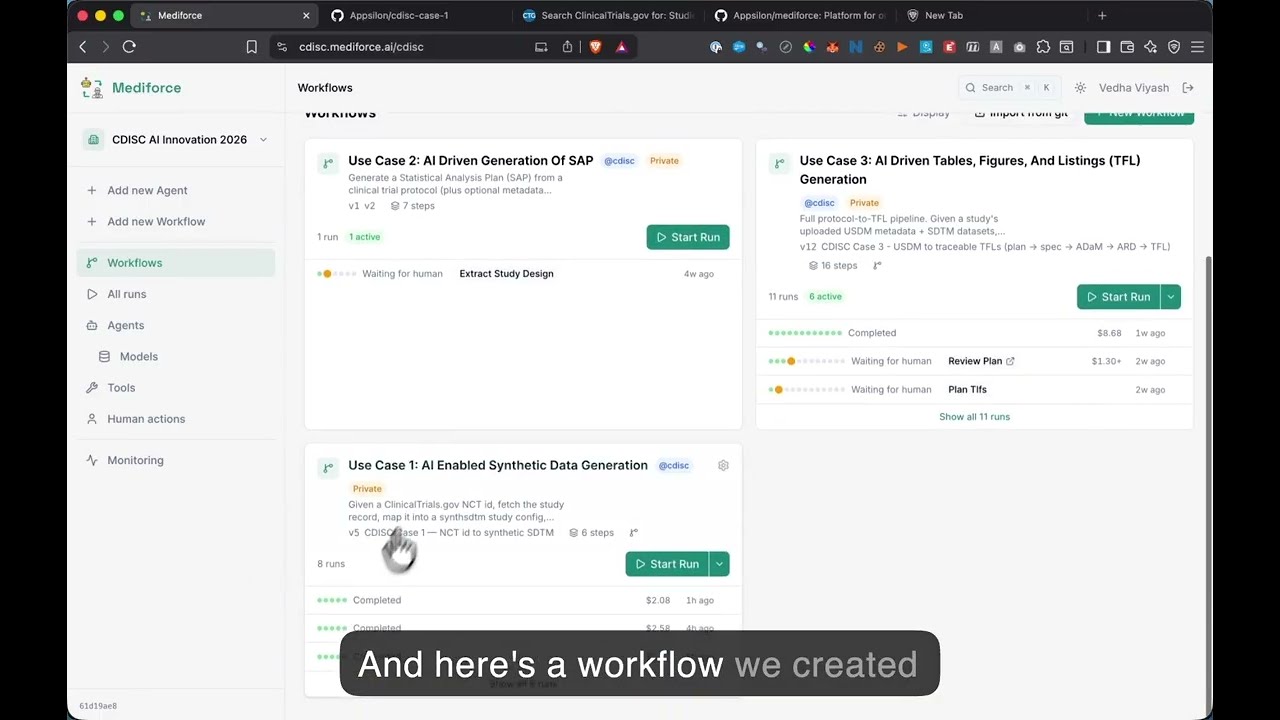
Task: Start Run for Use Case 1 synthetic data
Action: 667,564
